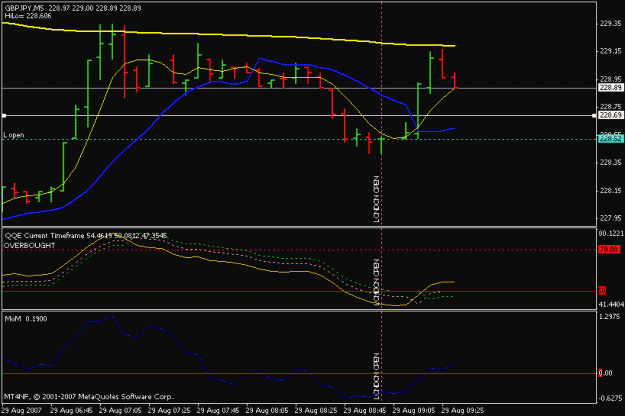Select the red 50 level tag

[x=602, y=291]
